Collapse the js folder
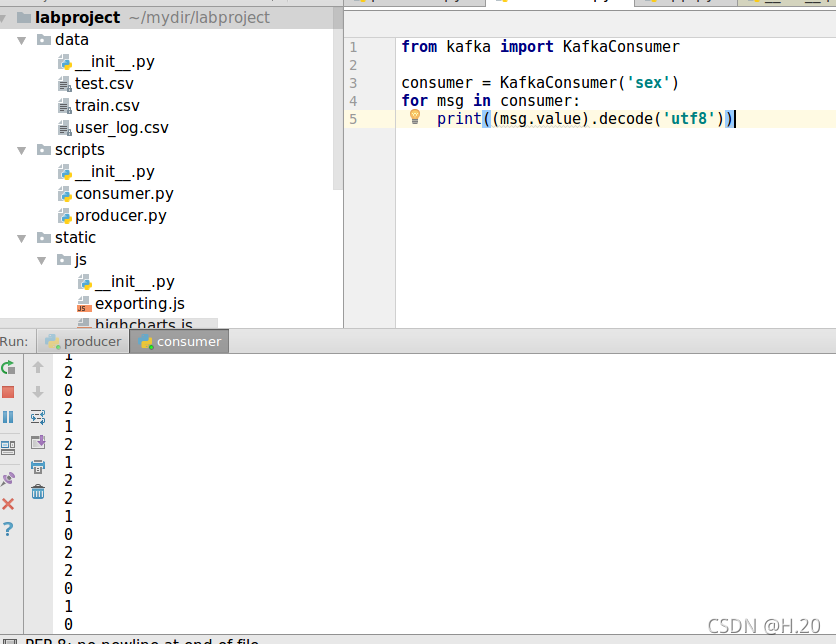The image size is (836, 644). coord(42,260)
